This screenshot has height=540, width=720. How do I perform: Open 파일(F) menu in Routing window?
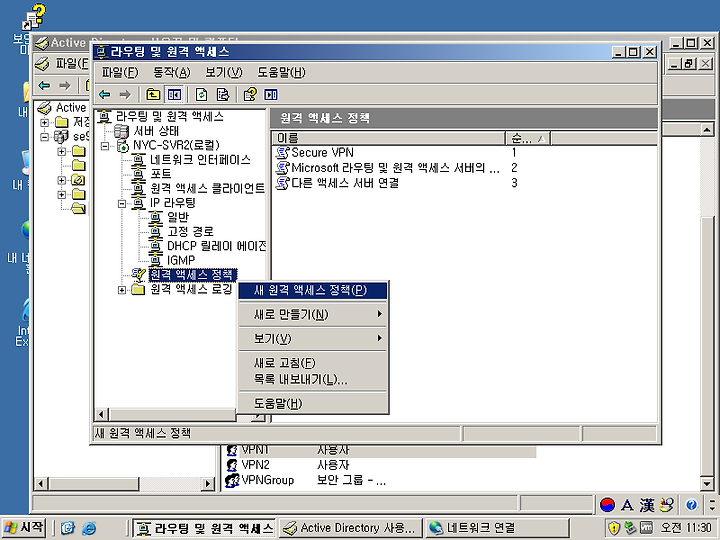120,73
